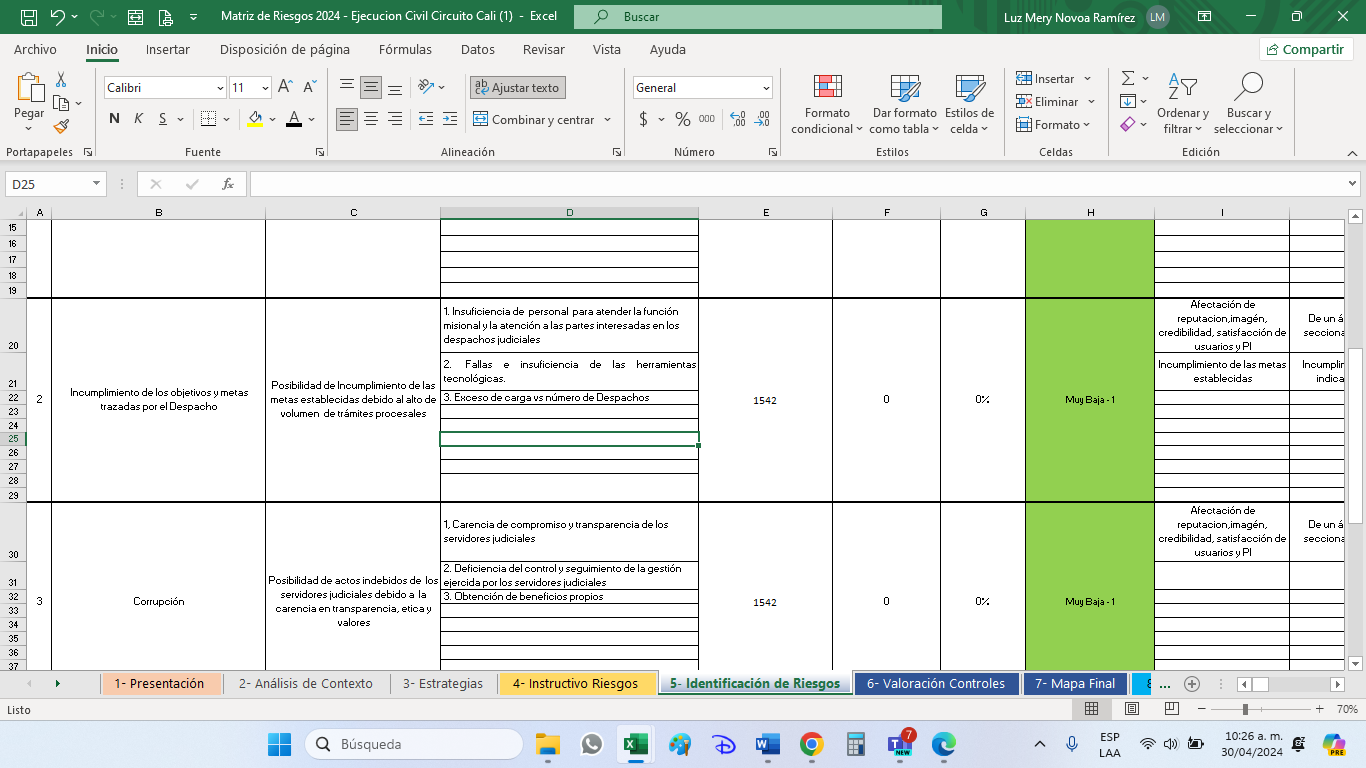
Task: Switch to the Datos ribbon tab
Action: pos(478,49)
